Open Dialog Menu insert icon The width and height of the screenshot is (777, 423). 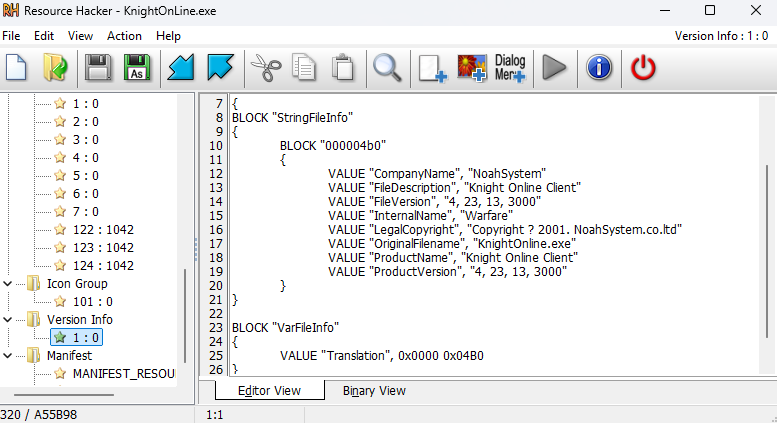click(510, 68)
